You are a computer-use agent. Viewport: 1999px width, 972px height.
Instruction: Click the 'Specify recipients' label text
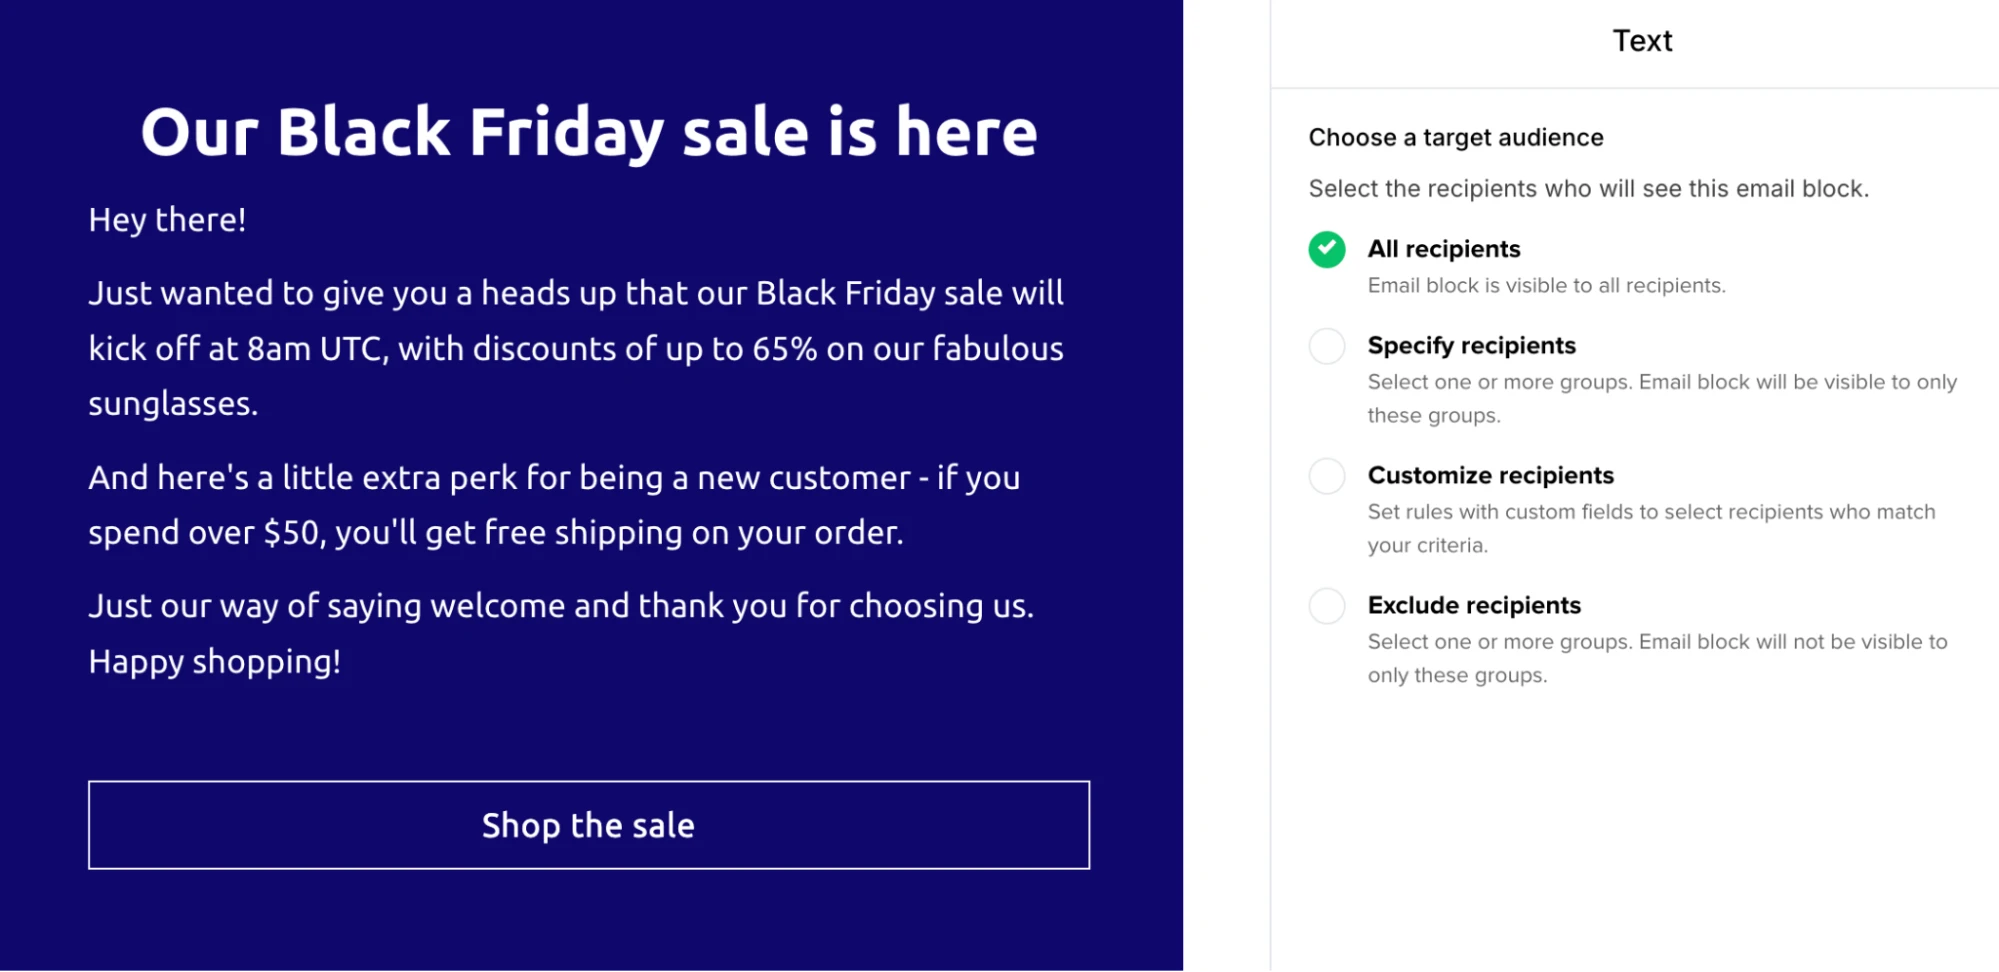1471,346
